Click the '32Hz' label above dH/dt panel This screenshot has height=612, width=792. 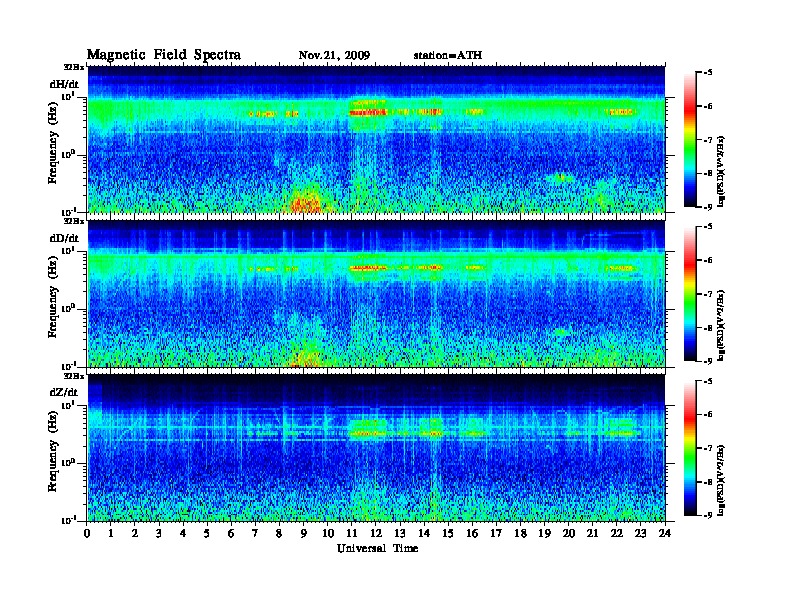click(73, 67)
